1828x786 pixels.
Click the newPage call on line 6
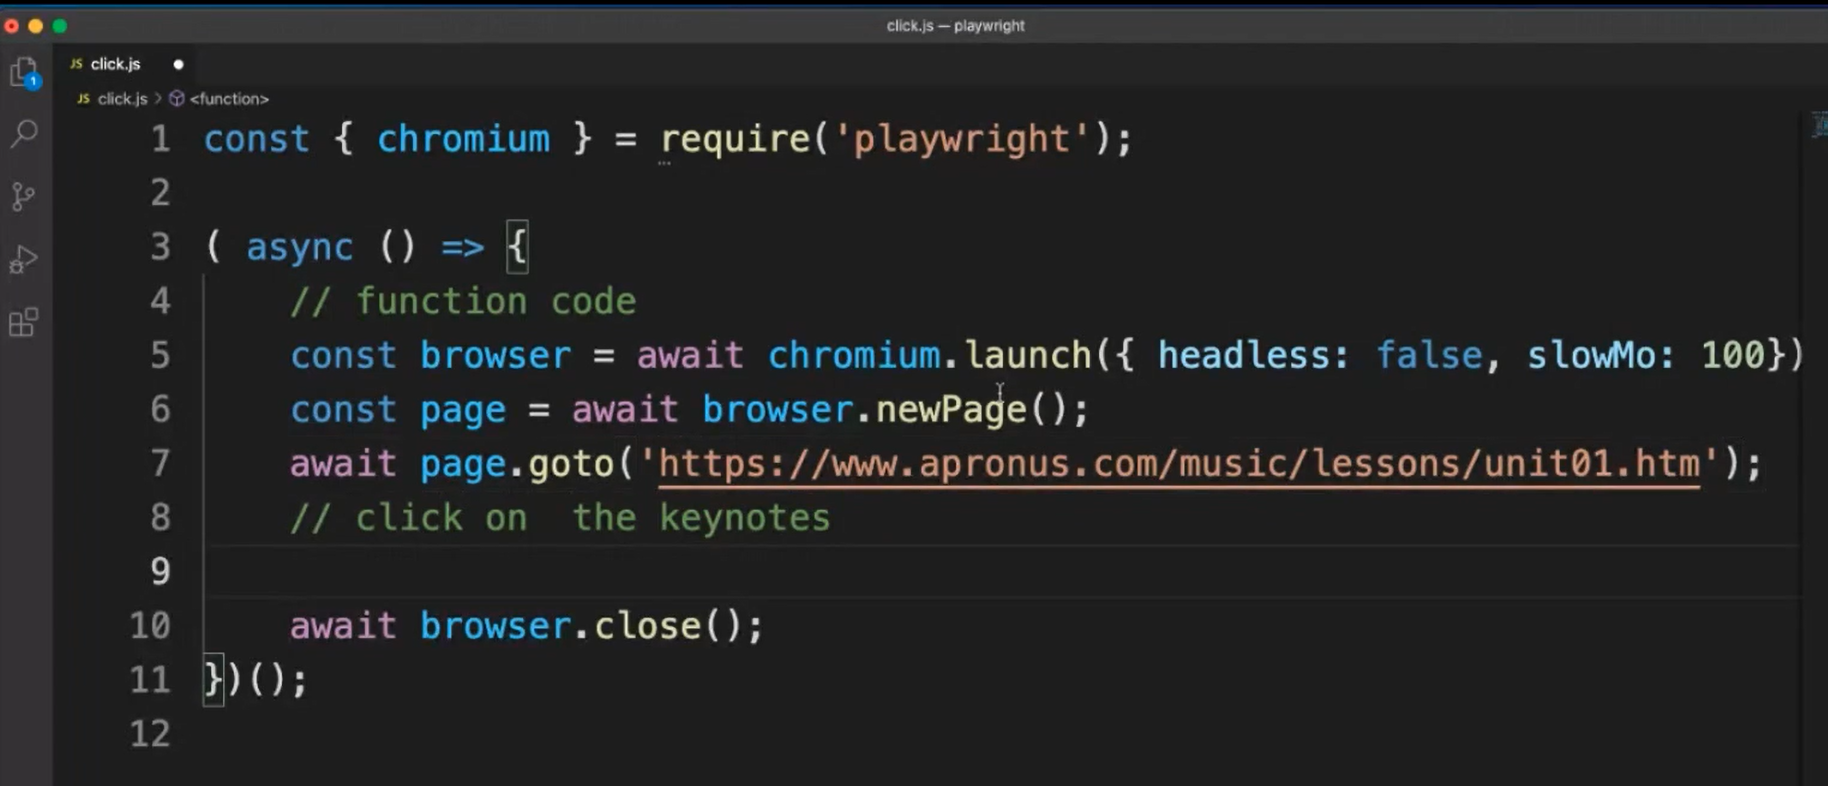[951, 409]
